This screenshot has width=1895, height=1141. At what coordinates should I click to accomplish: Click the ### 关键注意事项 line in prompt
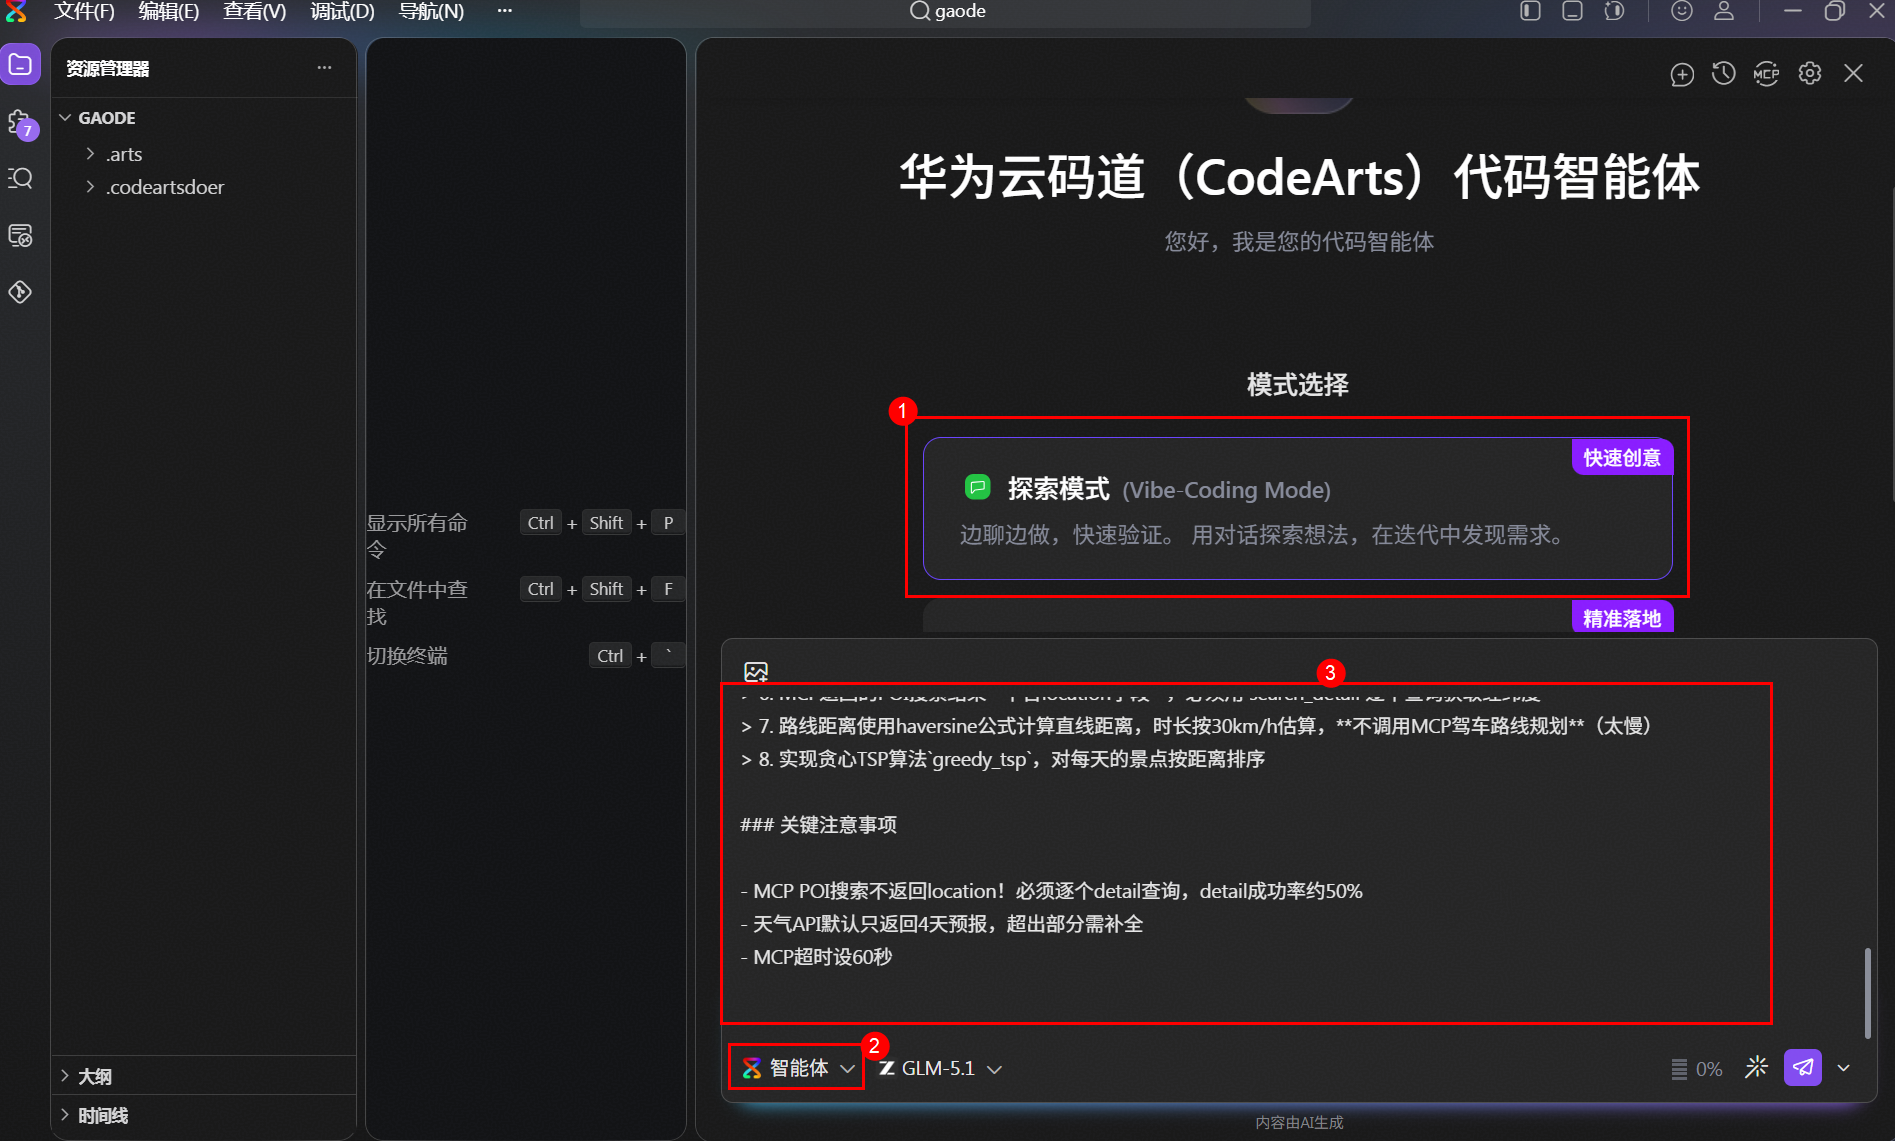pos(818,825)
